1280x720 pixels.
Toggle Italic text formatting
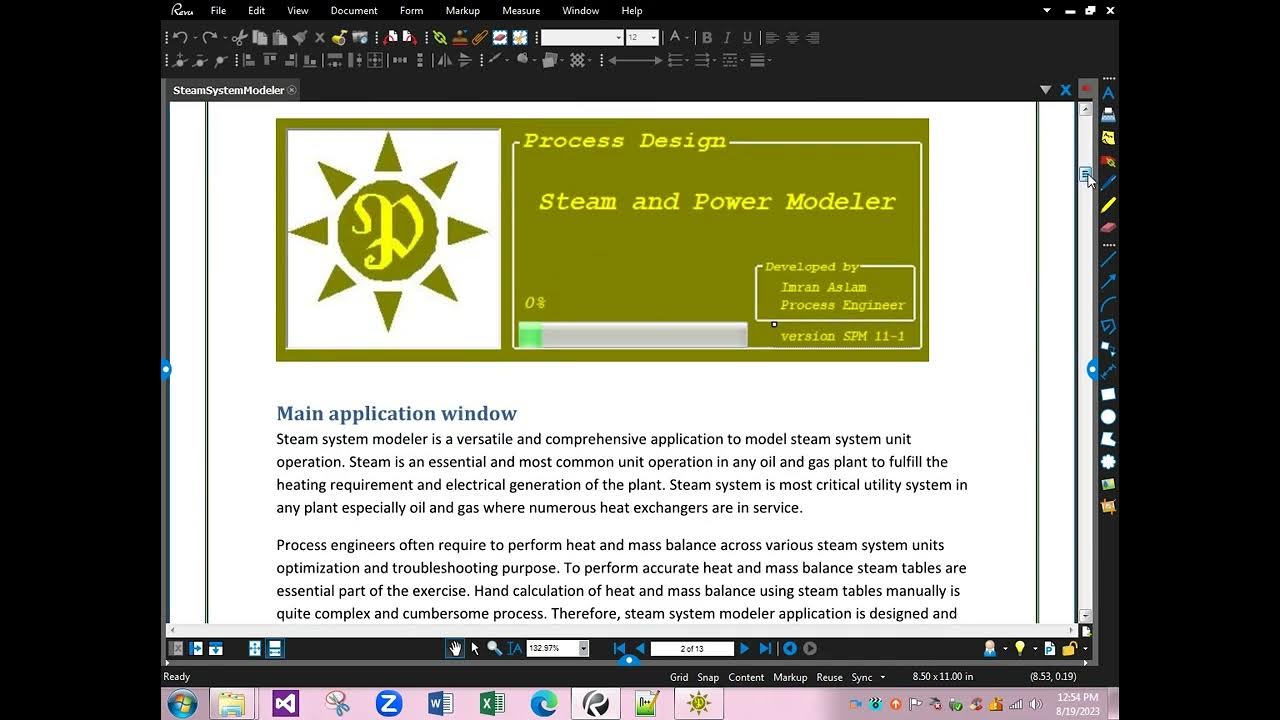(727, 38)
